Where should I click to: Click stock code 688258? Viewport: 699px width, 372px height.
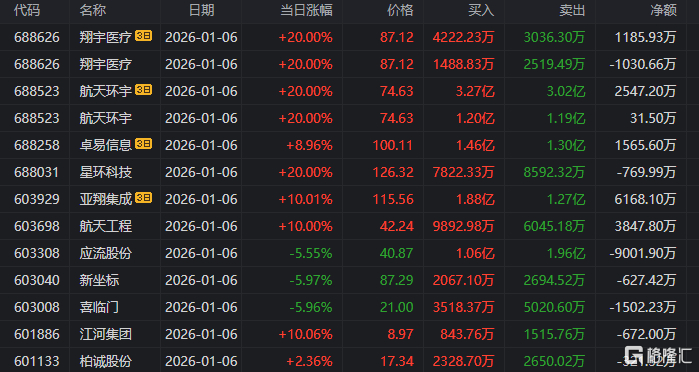tap(37, 145)
